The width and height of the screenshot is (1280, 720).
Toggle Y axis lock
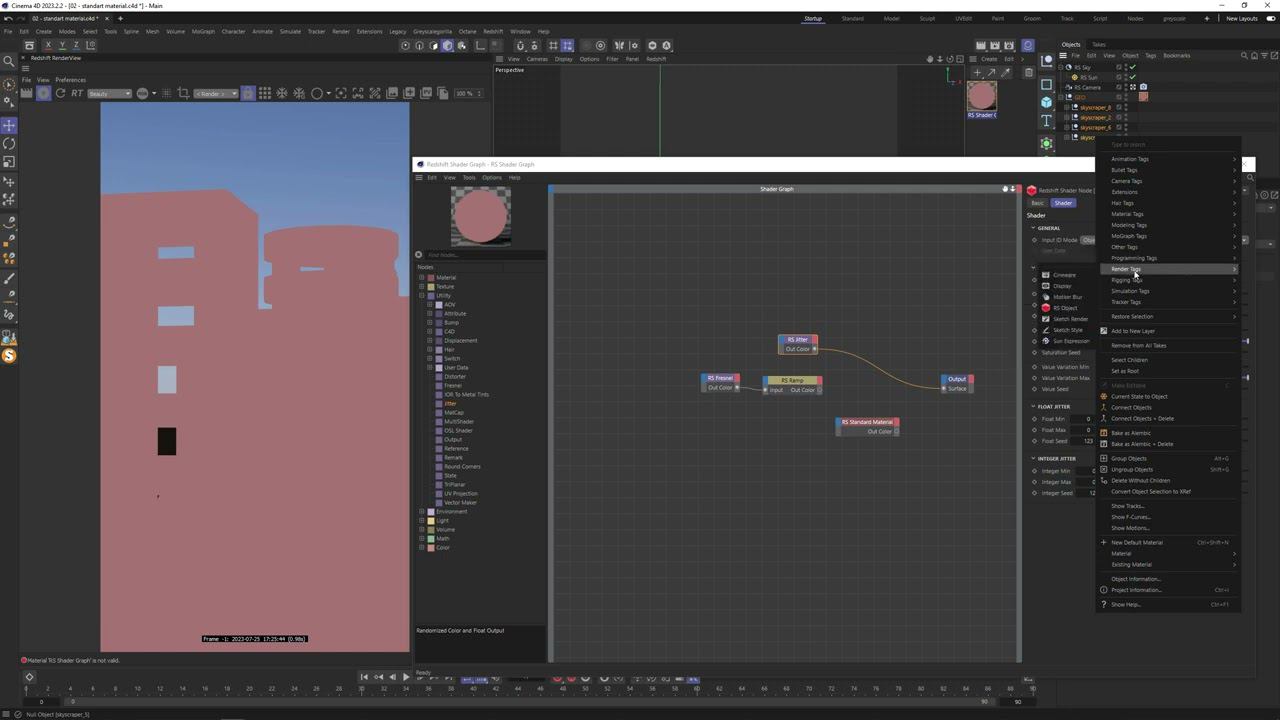tap(62, 45)
